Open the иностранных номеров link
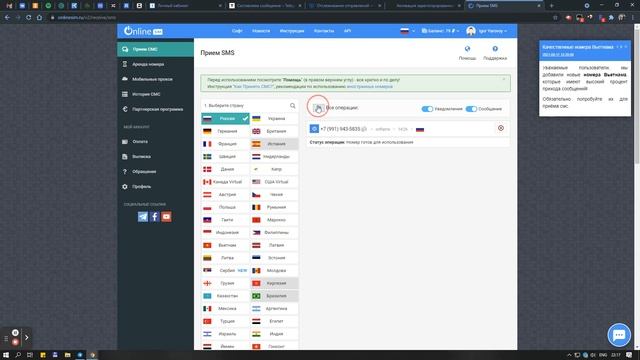Screen dimensions: 640x360 (370, 87)
